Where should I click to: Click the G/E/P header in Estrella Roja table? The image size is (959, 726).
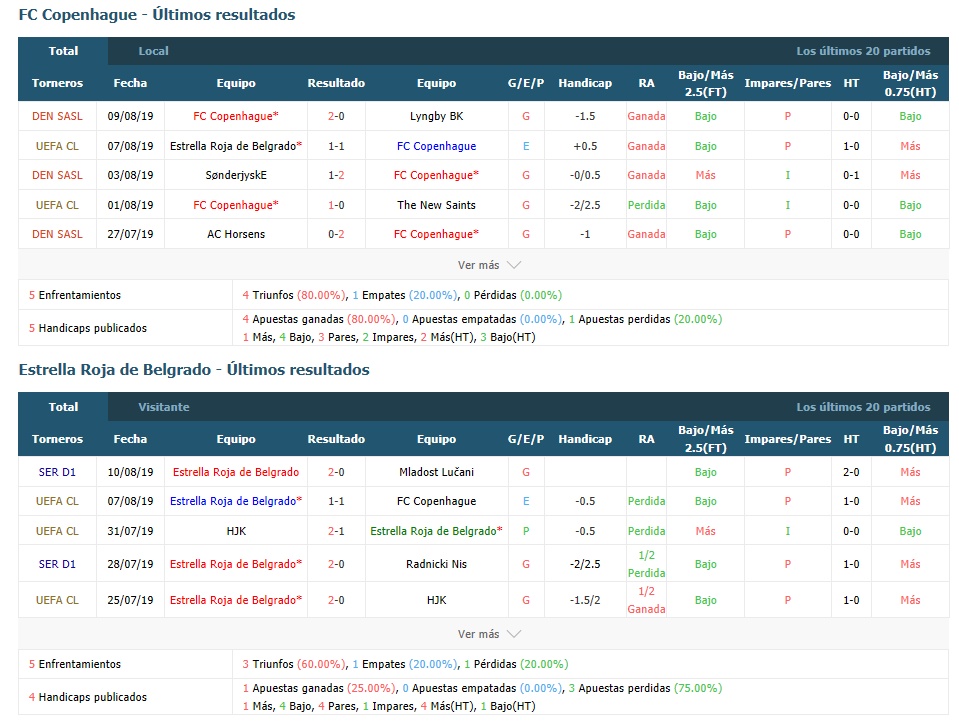point(526,439)
